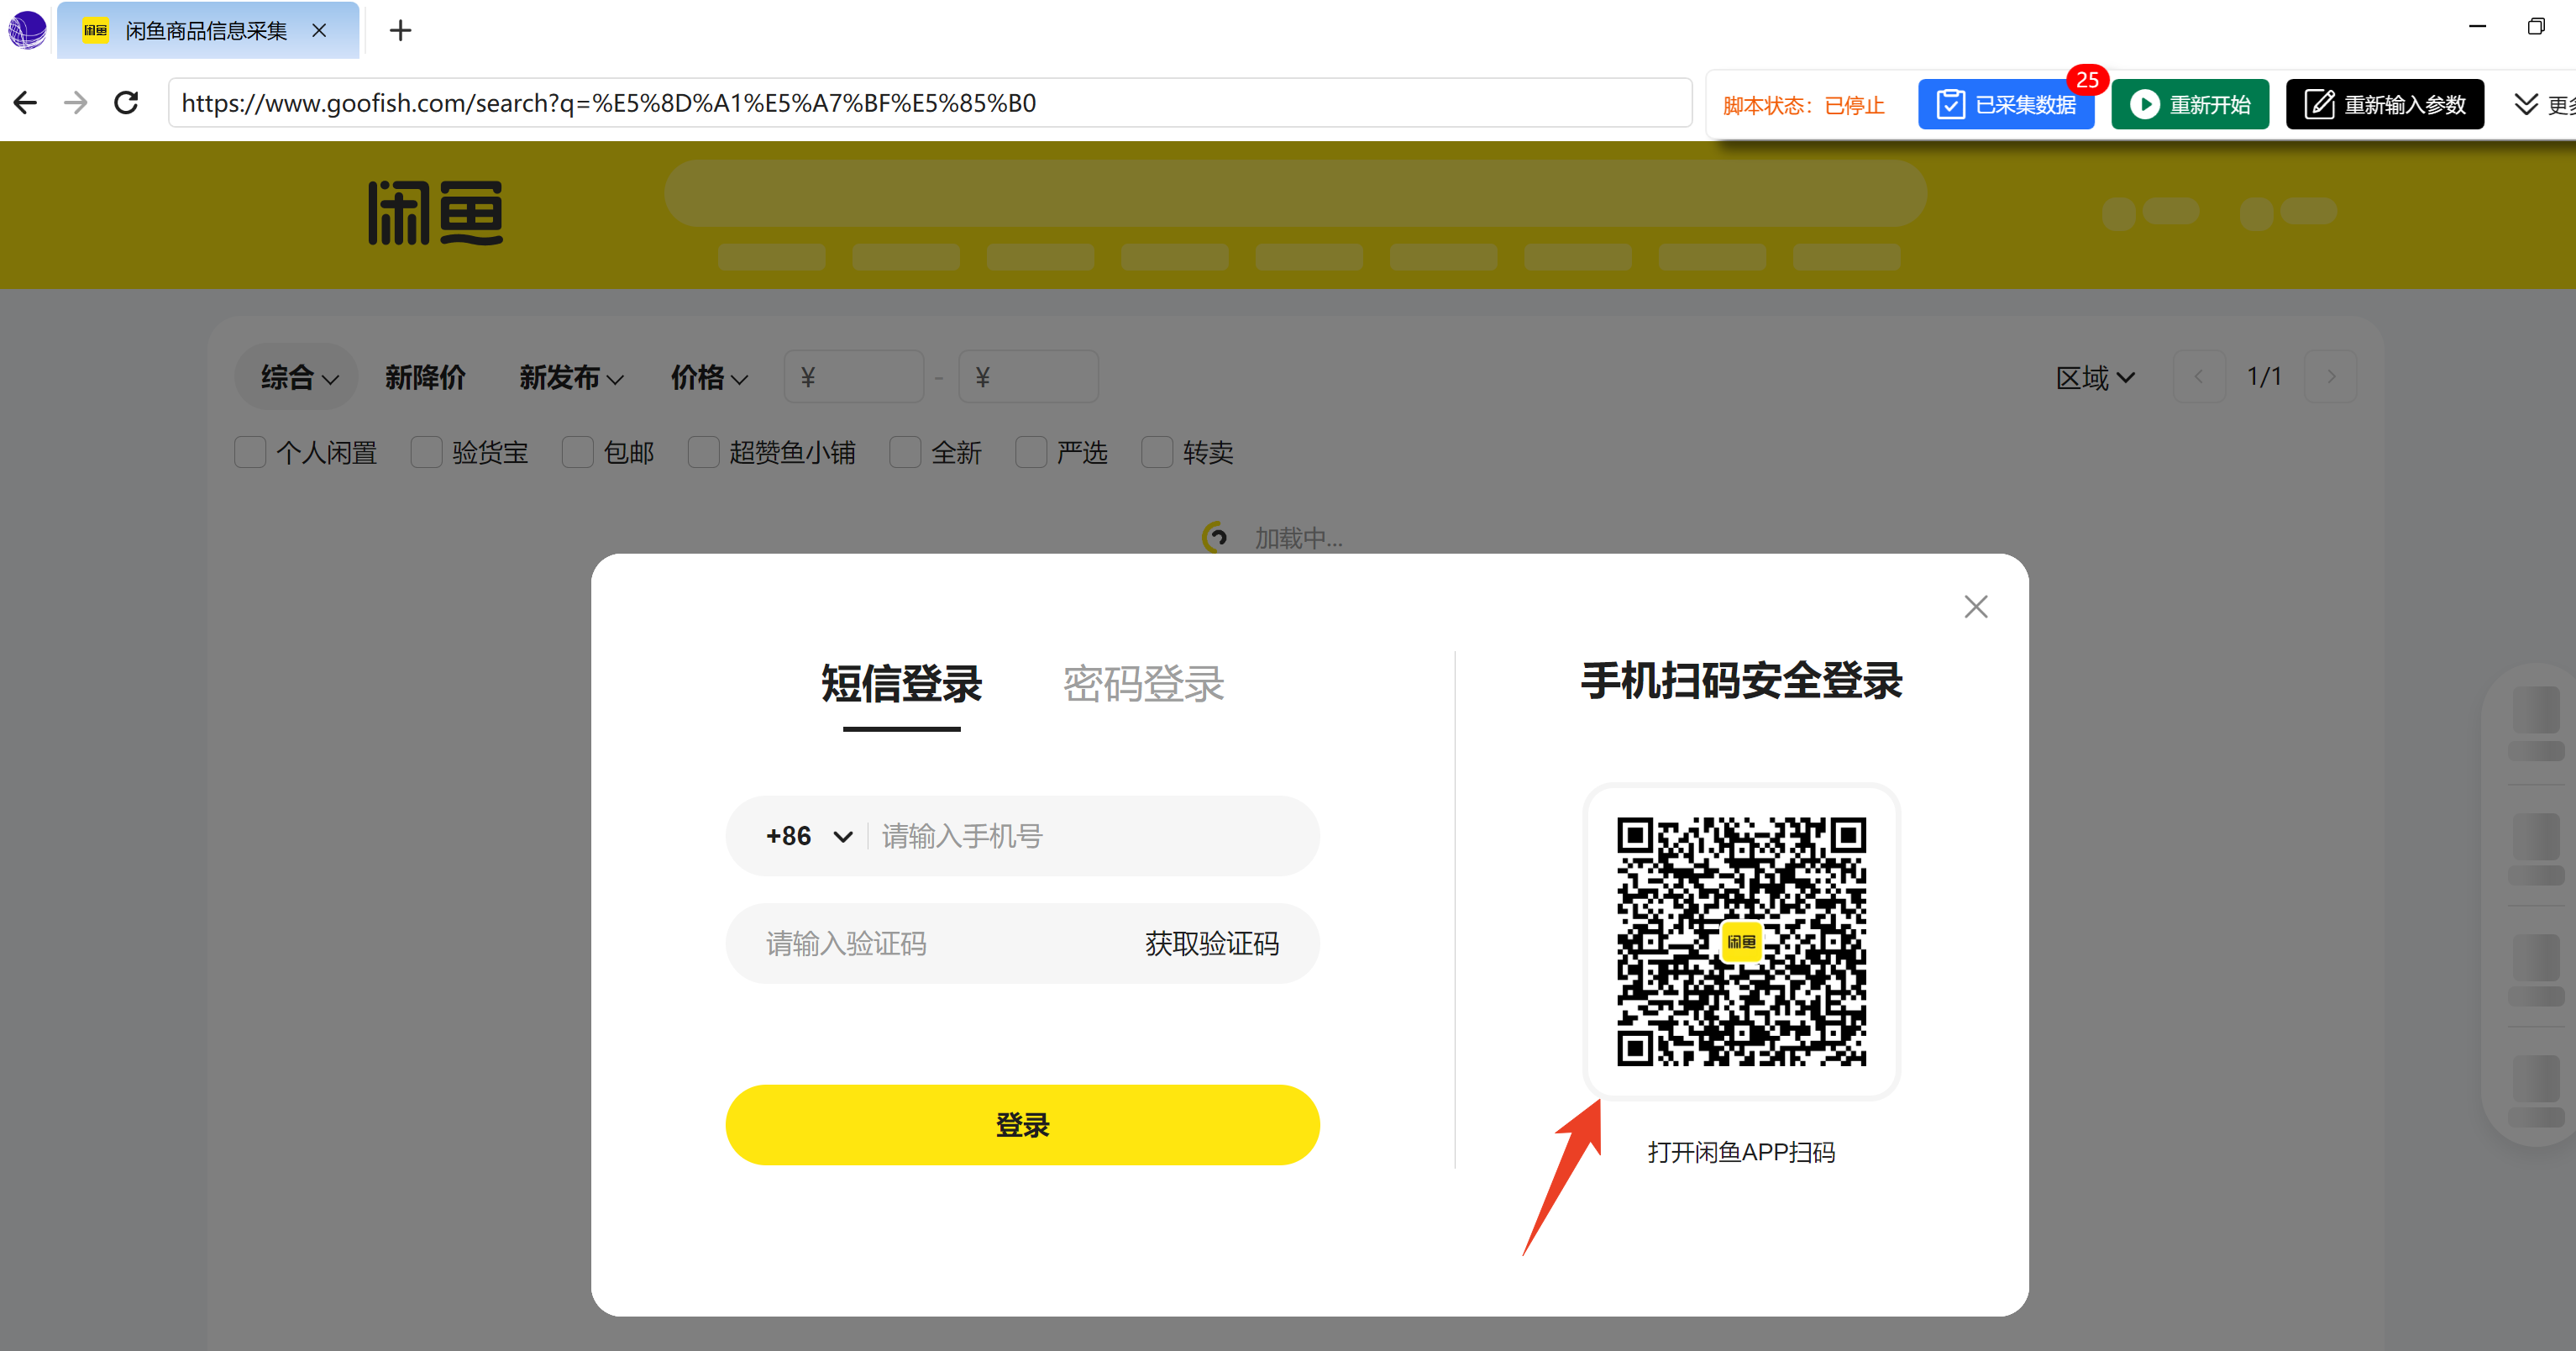
Task: Click the QR code for scan login
Action: (x=1741, y=941)
